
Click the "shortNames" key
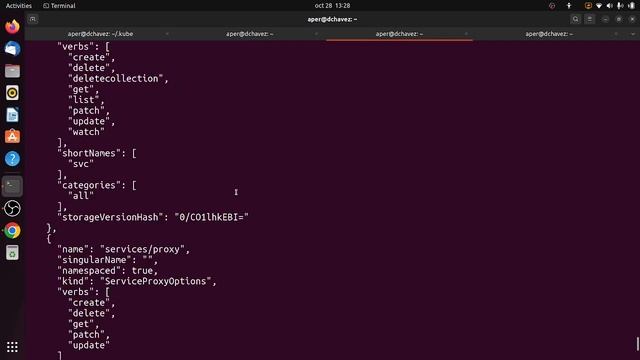point(89,153)
